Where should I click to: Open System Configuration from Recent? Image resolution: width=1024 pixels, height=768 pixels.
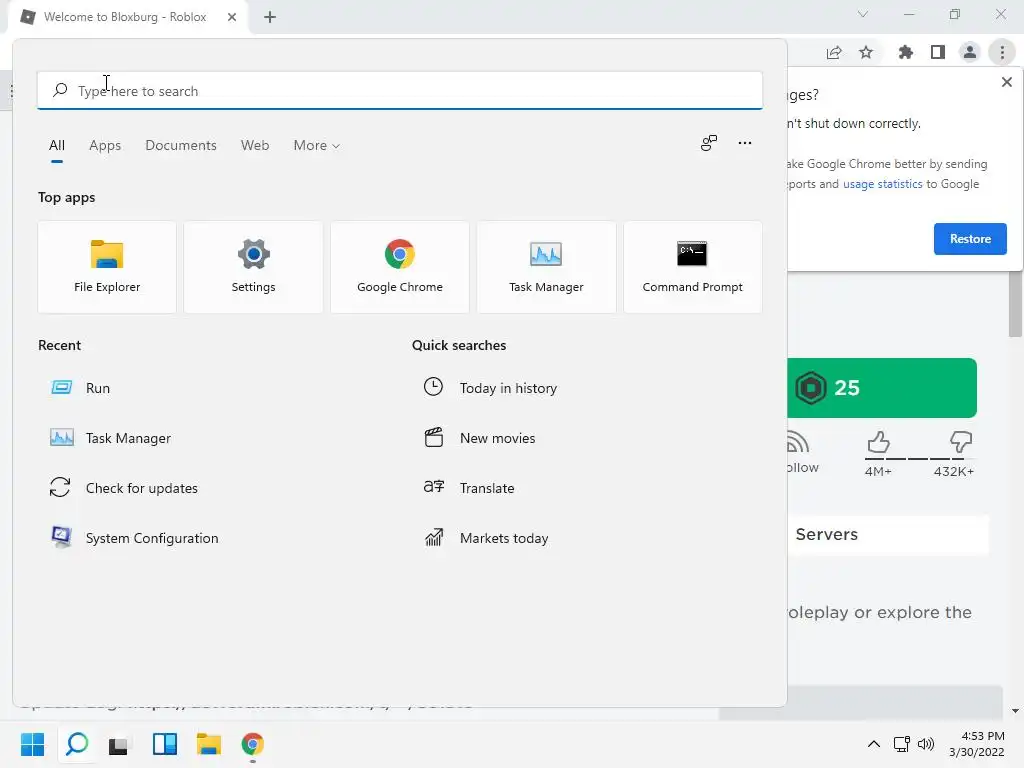pyautogui.click(x=134, y=538)
